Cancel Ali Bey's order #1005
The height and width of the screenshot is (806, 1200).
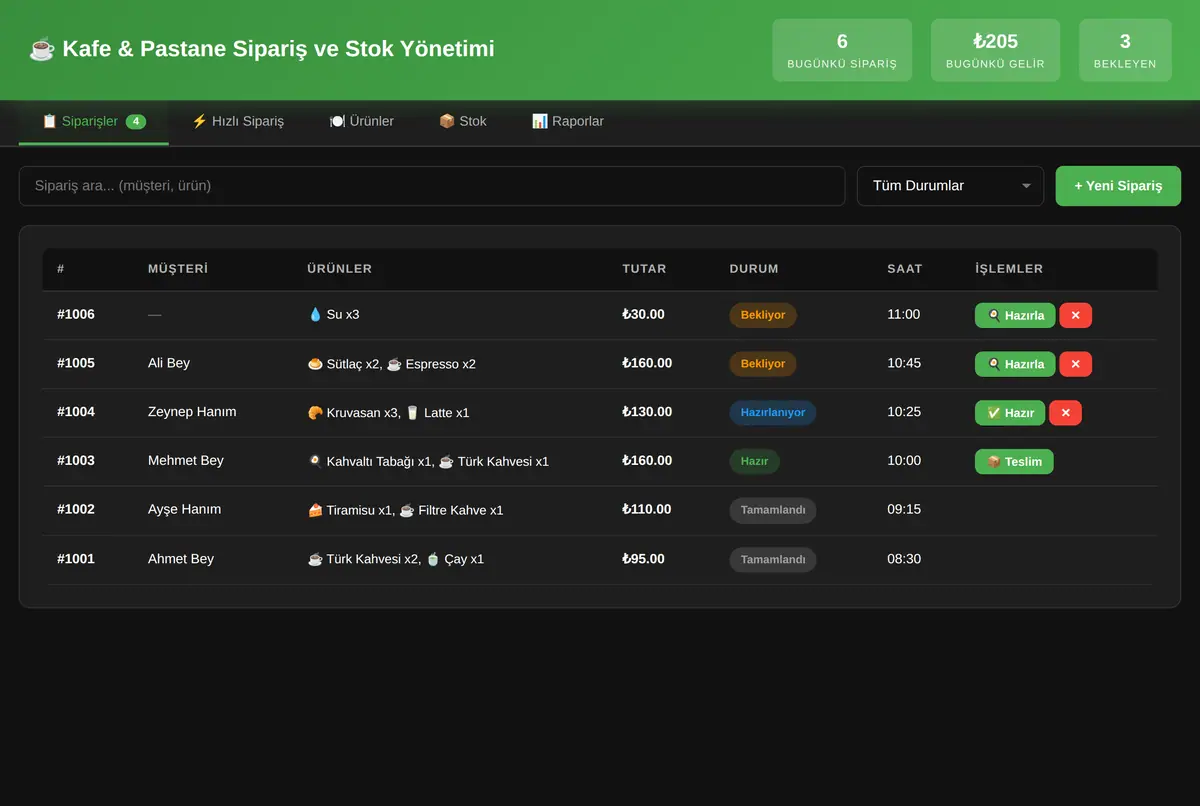tap(1075, 364)
